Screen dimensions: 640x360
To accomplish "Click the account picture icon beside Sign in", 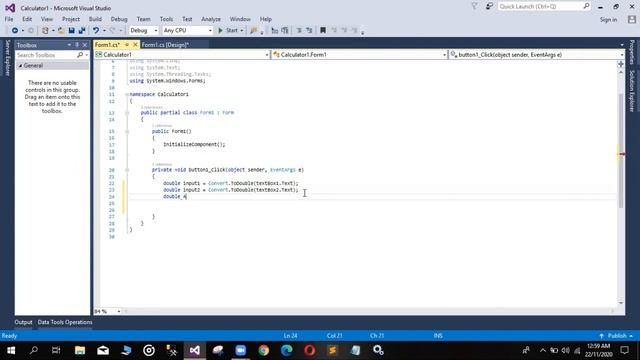I will (632, 19).
